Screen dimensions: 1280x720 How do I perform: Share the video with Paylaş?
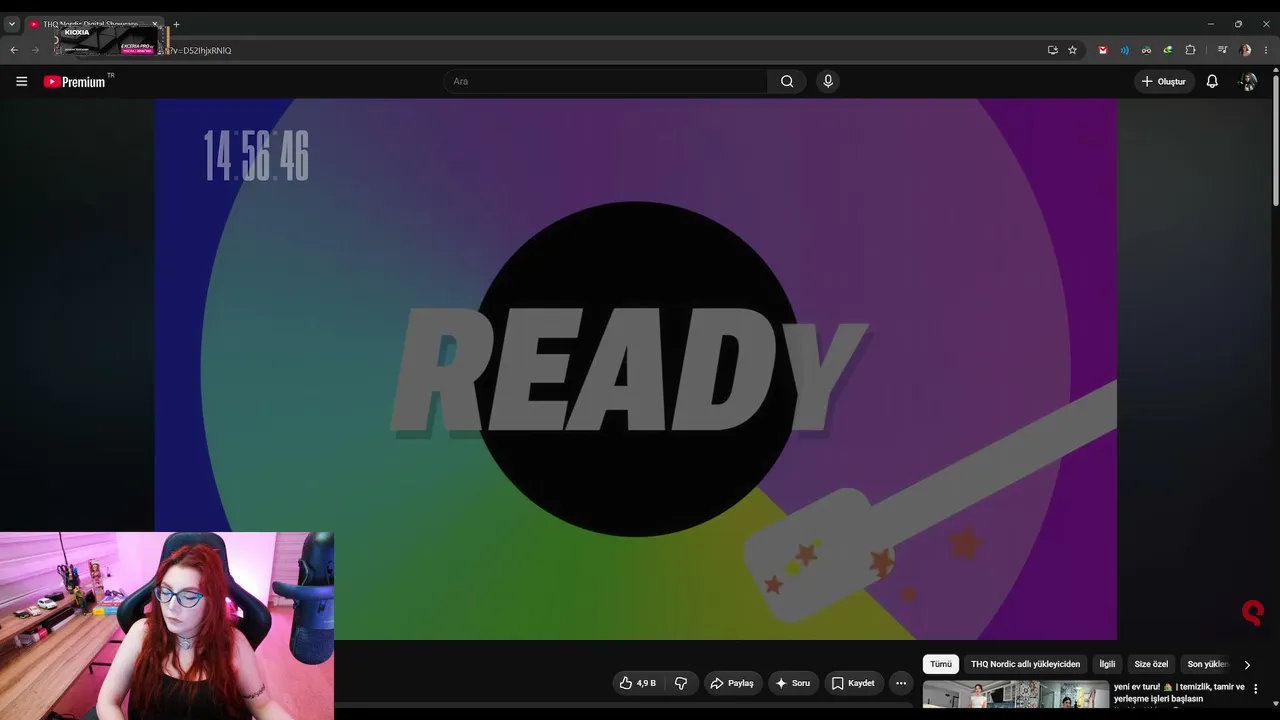tap(732, 683)
